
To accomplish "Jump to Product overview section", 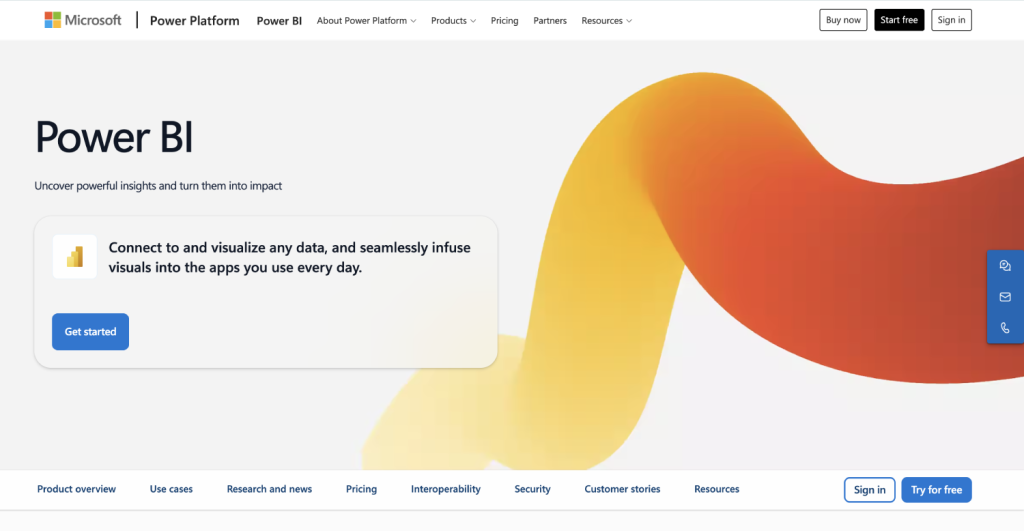I will [76, 489].
